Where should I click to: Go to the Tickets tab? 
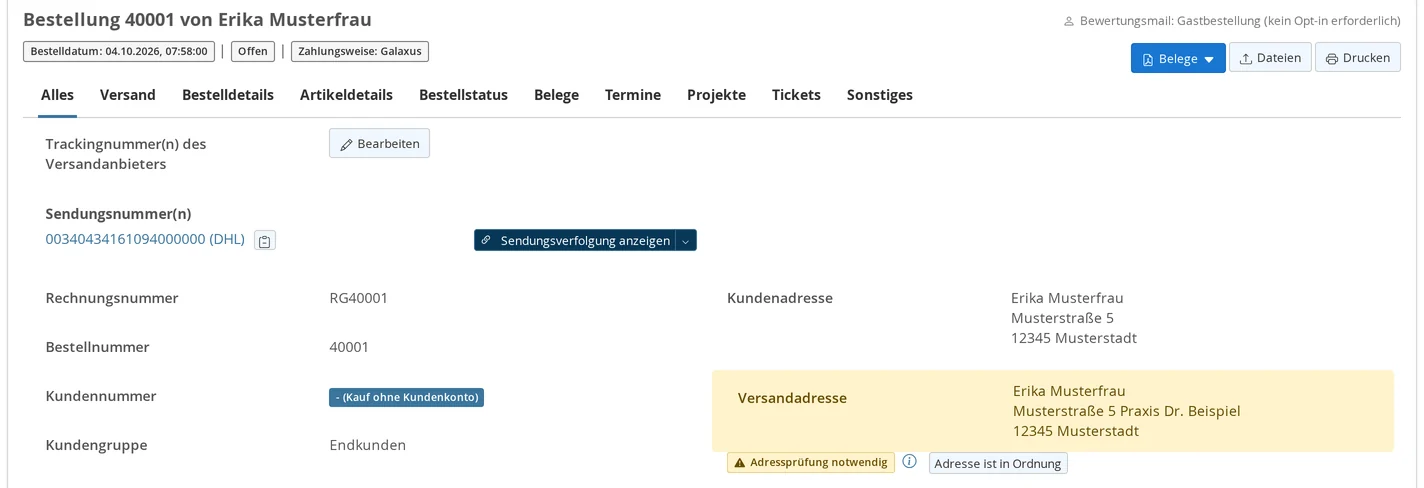pos(796,95)
